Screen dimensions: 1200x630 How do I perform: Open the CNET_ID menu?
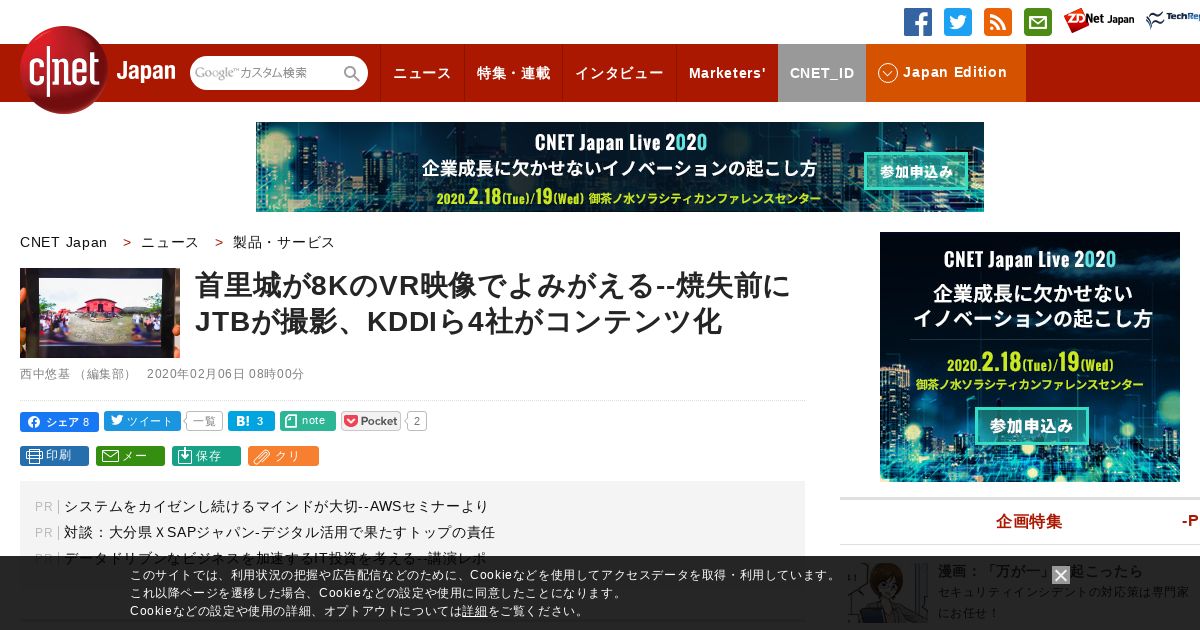coord(822,73)
